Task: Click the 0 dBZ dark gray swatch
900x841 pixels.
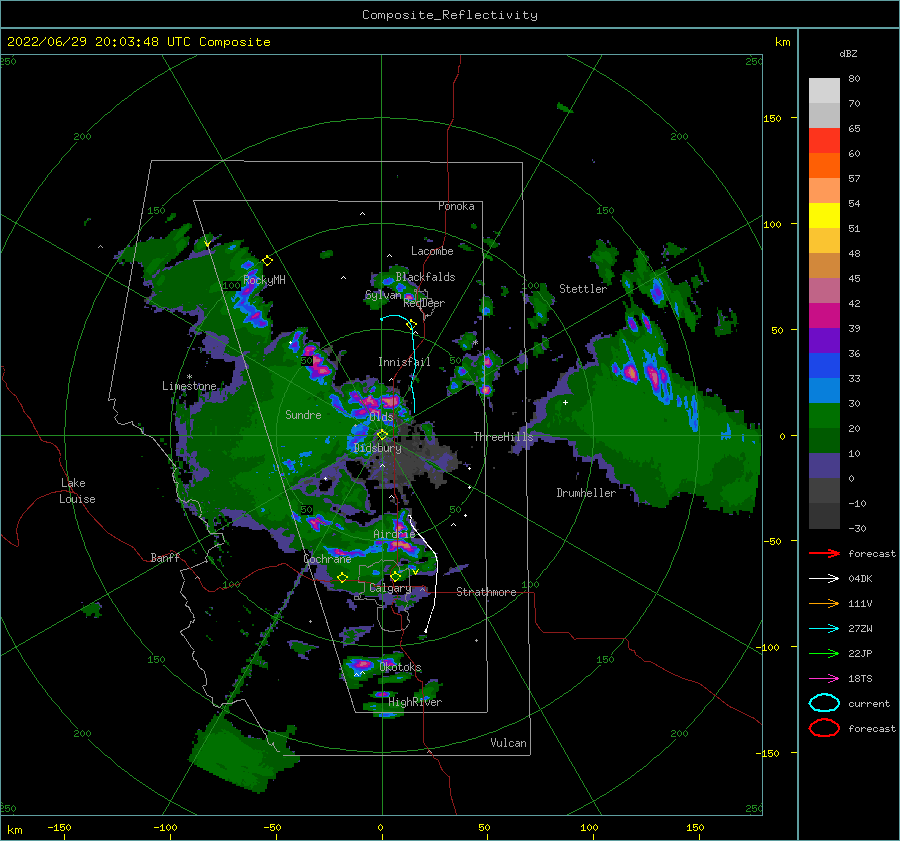Action: tap(824, 490)
